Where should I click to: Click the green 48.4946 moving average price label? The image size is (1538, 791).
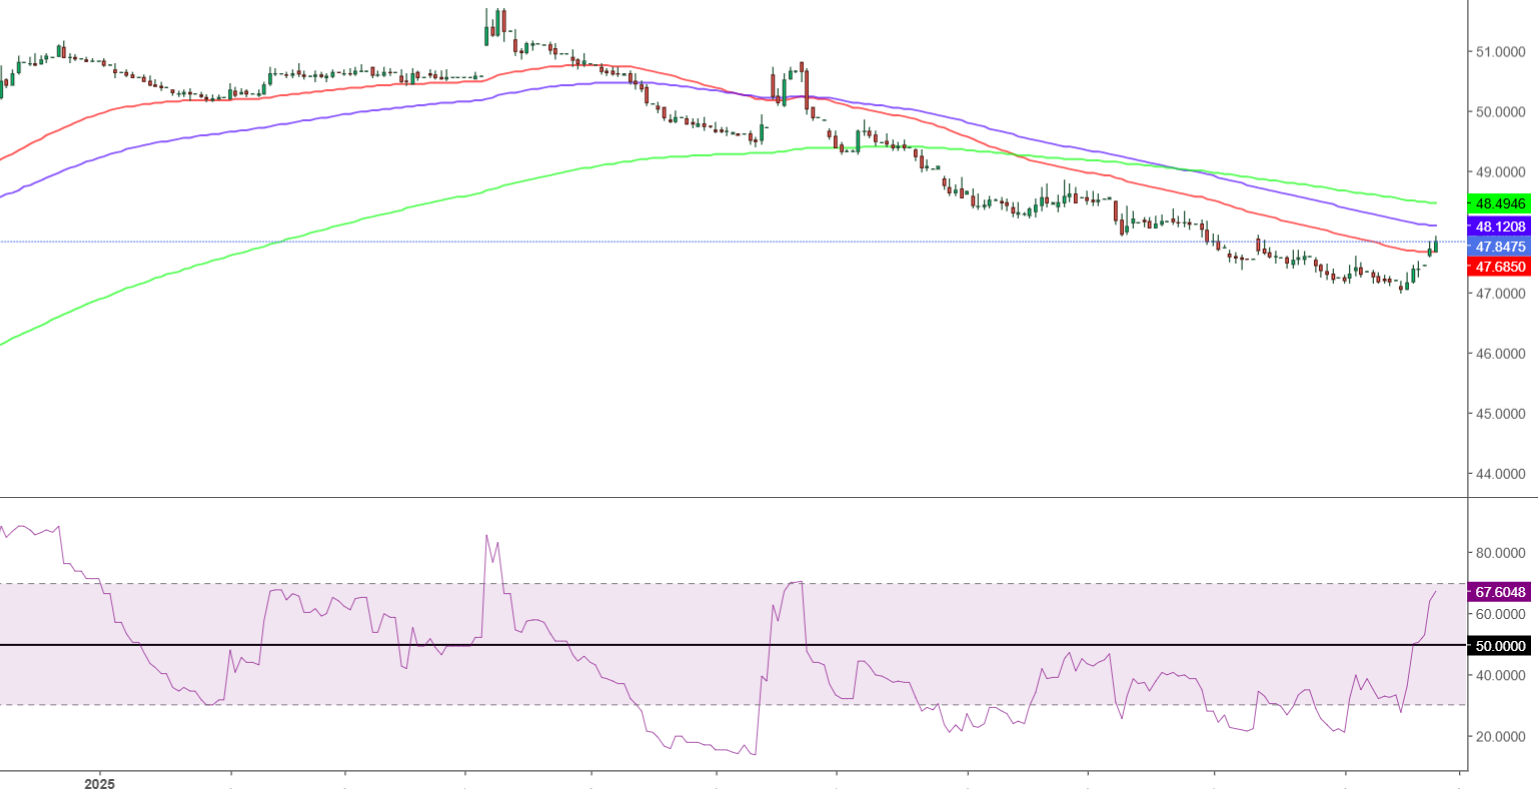tap(1500, 204)
